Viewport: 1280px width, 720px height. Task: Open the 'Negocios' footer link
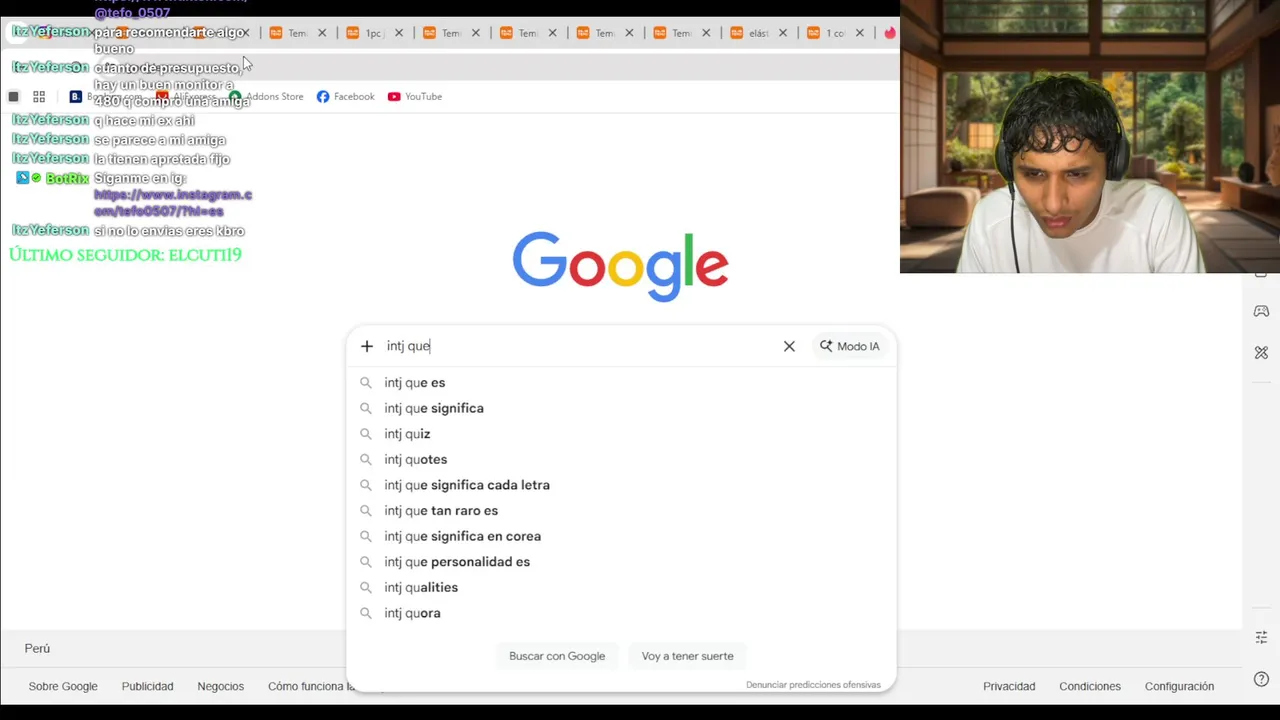pyautogui.click(x=221, y=686)
